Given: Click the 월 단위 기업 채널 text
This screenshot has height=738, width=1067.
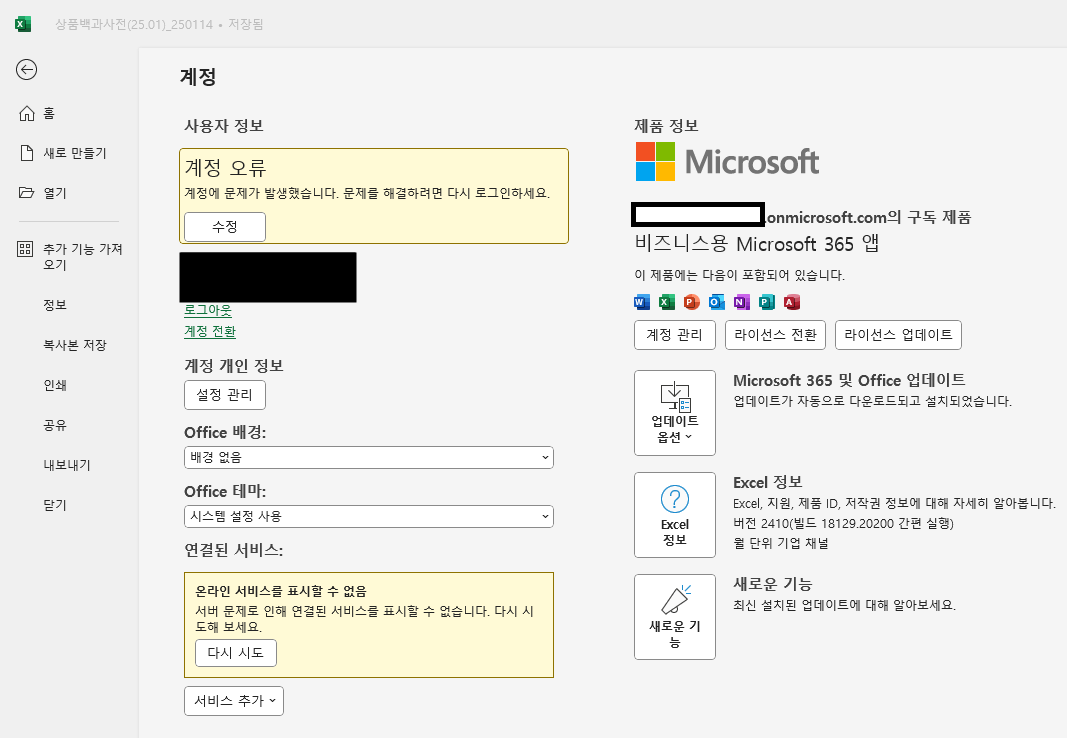Looking at the screenshot, I should [x=781, y=543].
